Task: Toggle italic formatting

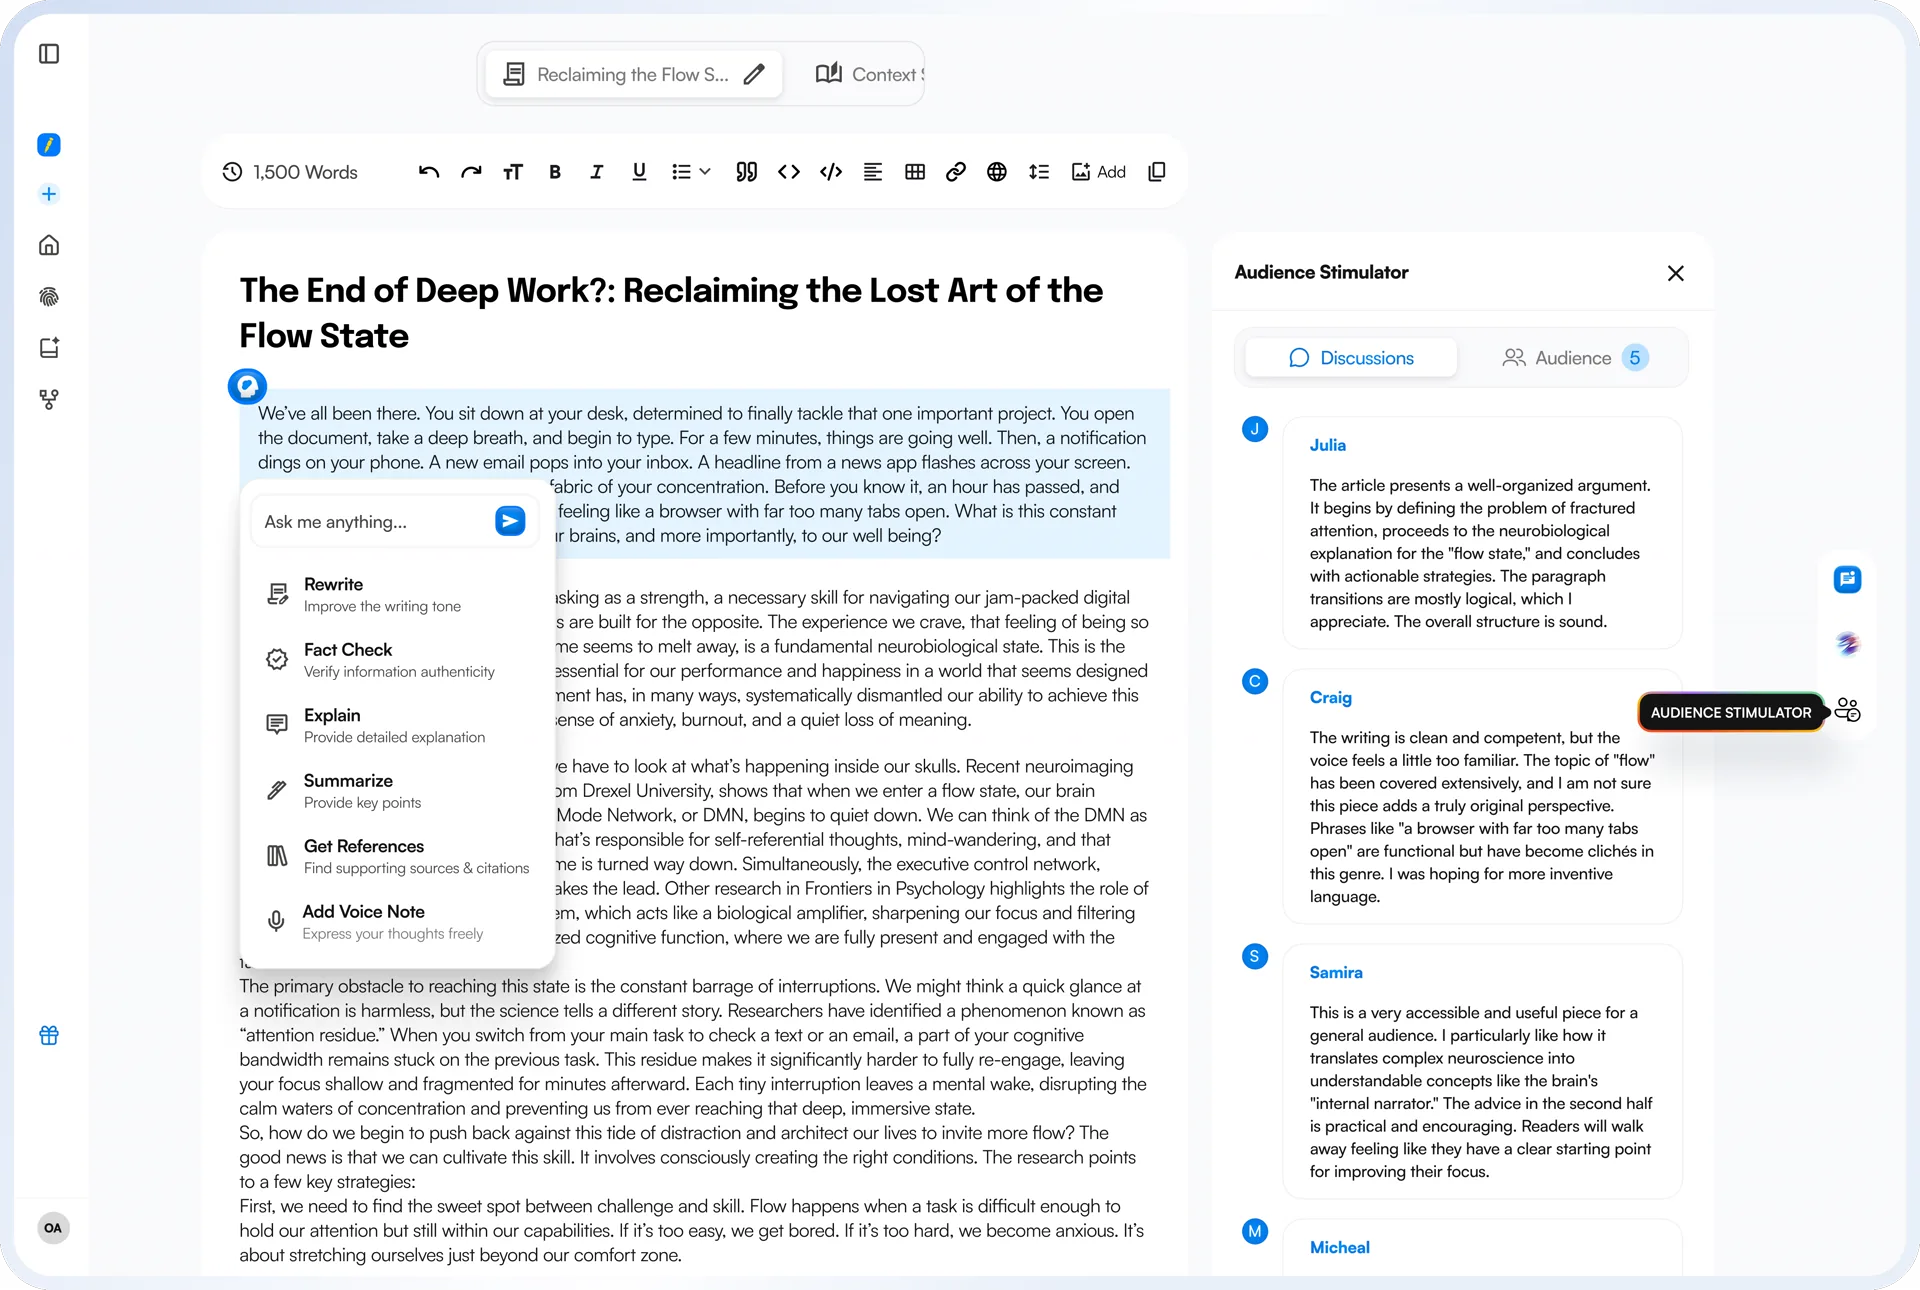Action: pyautogui.click(x=597, y=172)
